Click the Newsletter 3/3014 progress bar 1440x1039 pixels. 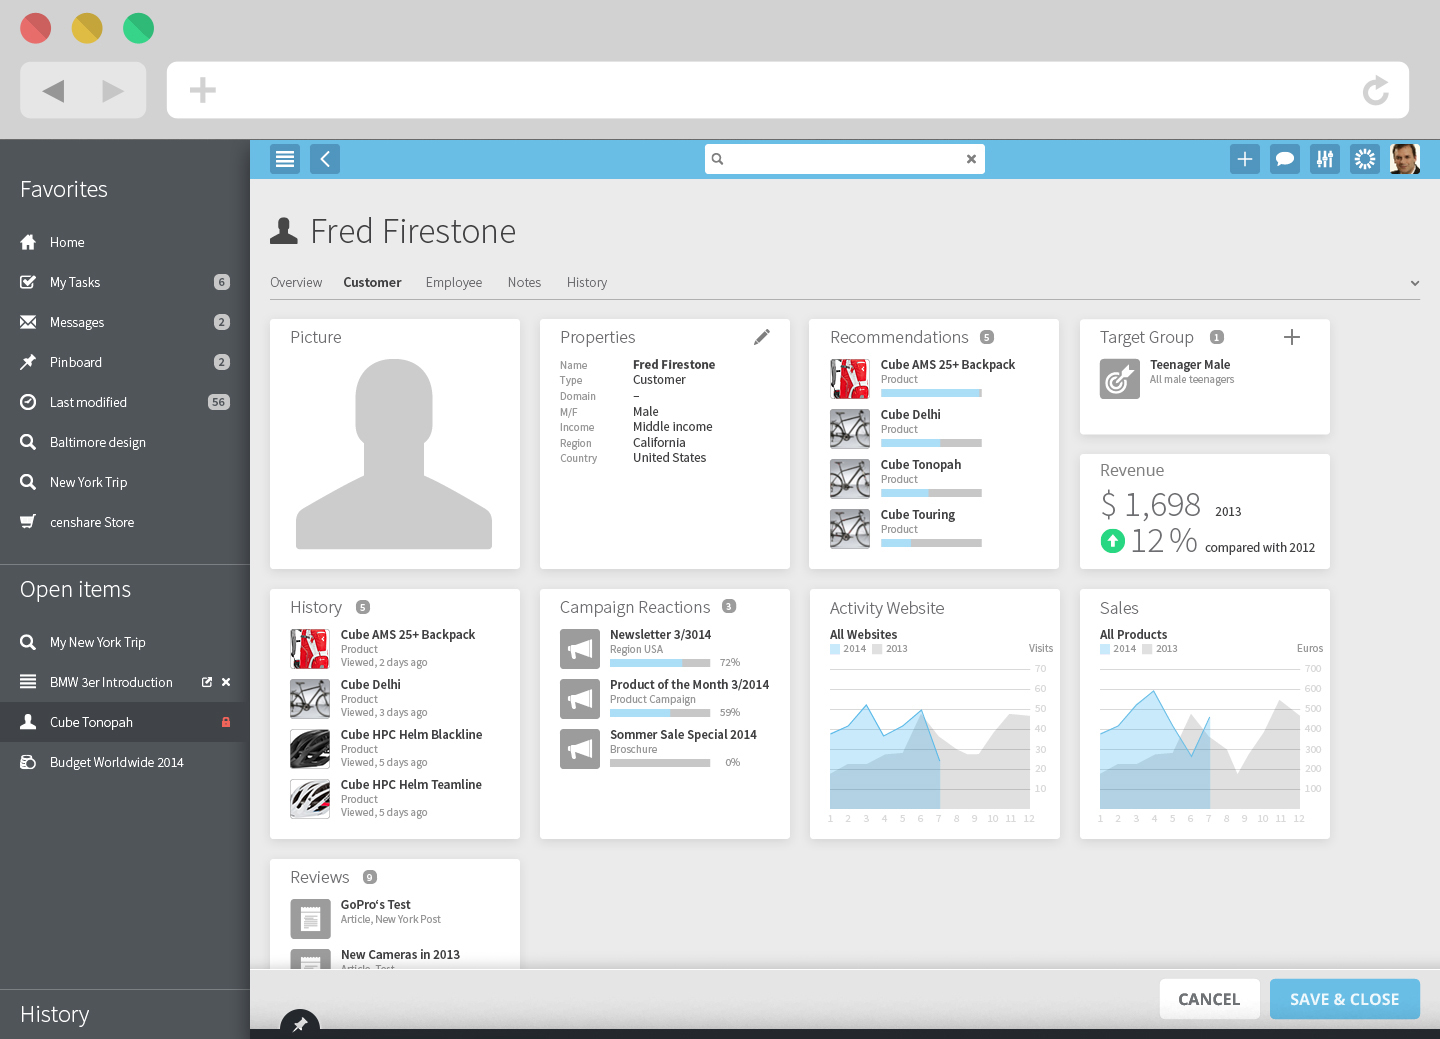(x=660, y=663)
